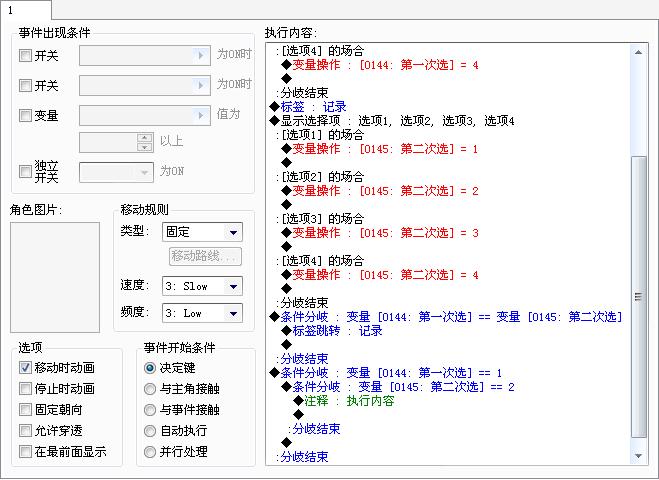Screen dimensions: 659x480
Task: Select the 标签跳转 : 记录 command line
Action: [x=332, y=331]
